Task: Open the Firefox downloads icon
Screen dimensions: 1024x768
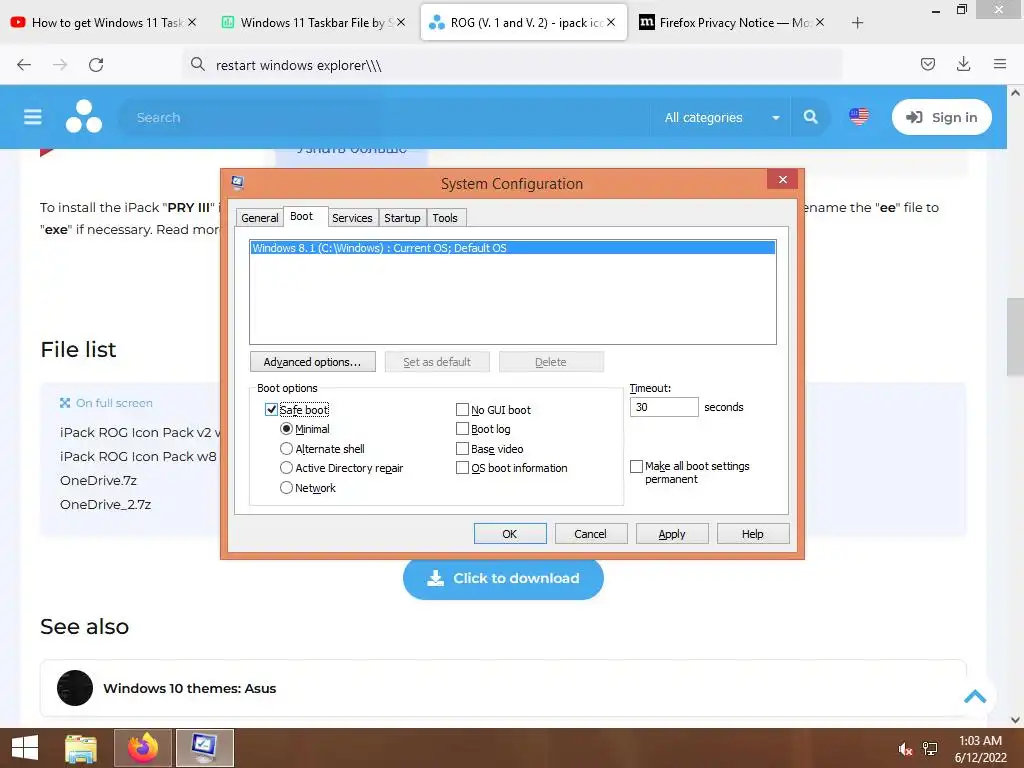Action: coord(963,64)
